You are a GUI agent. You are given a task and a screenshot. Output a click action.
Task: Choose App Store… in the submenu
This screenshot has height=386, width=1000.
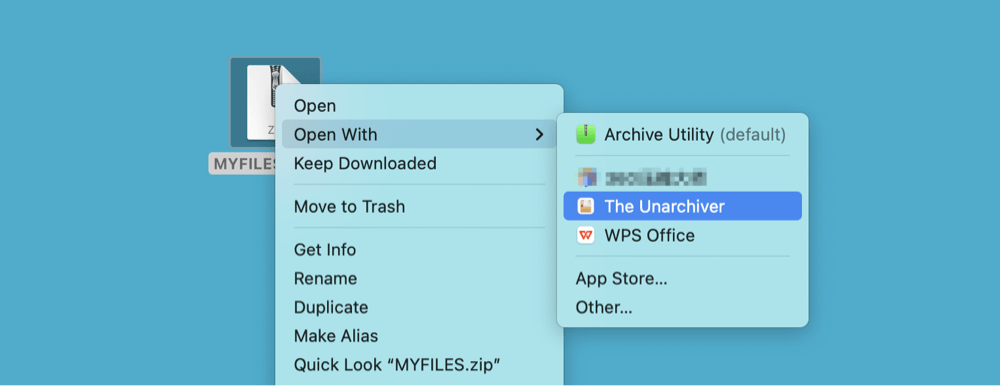point(682,279)
